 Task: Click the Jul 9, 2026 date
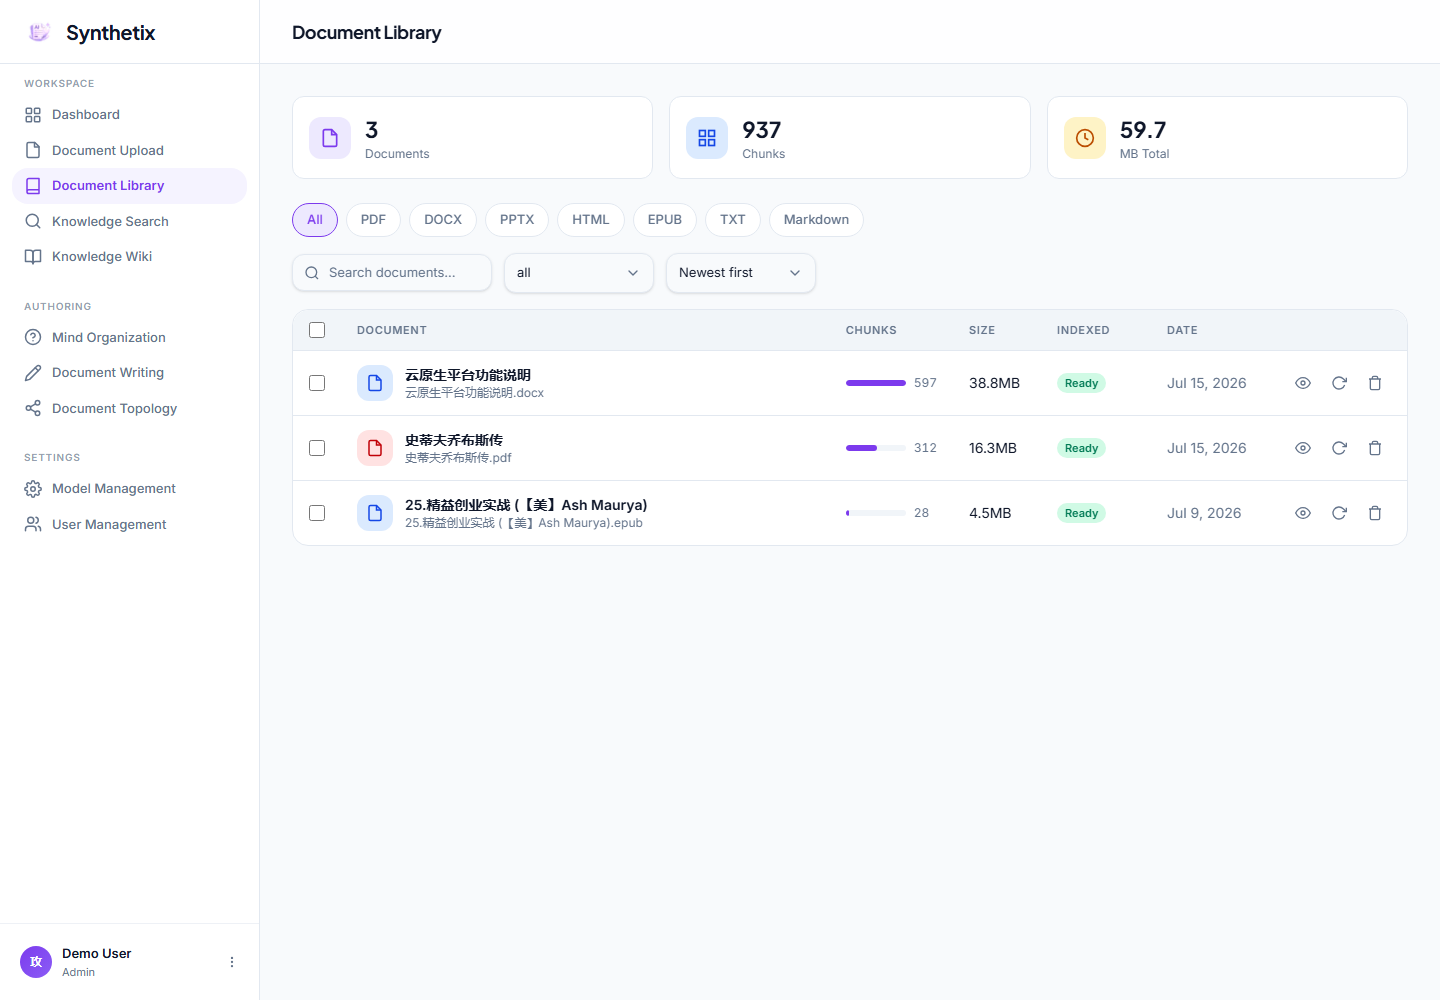pos(1204,513)
